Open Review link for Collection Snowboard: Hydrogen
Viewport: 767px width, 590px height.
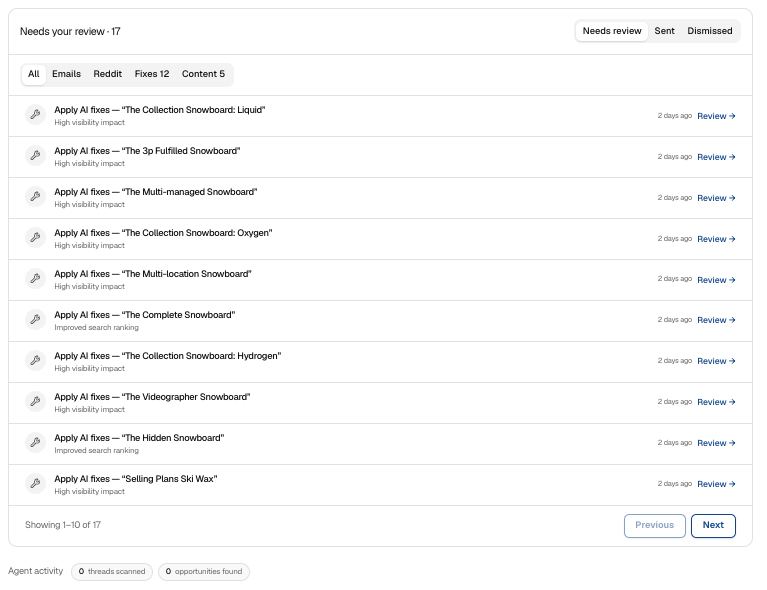(x=716, y=361)
